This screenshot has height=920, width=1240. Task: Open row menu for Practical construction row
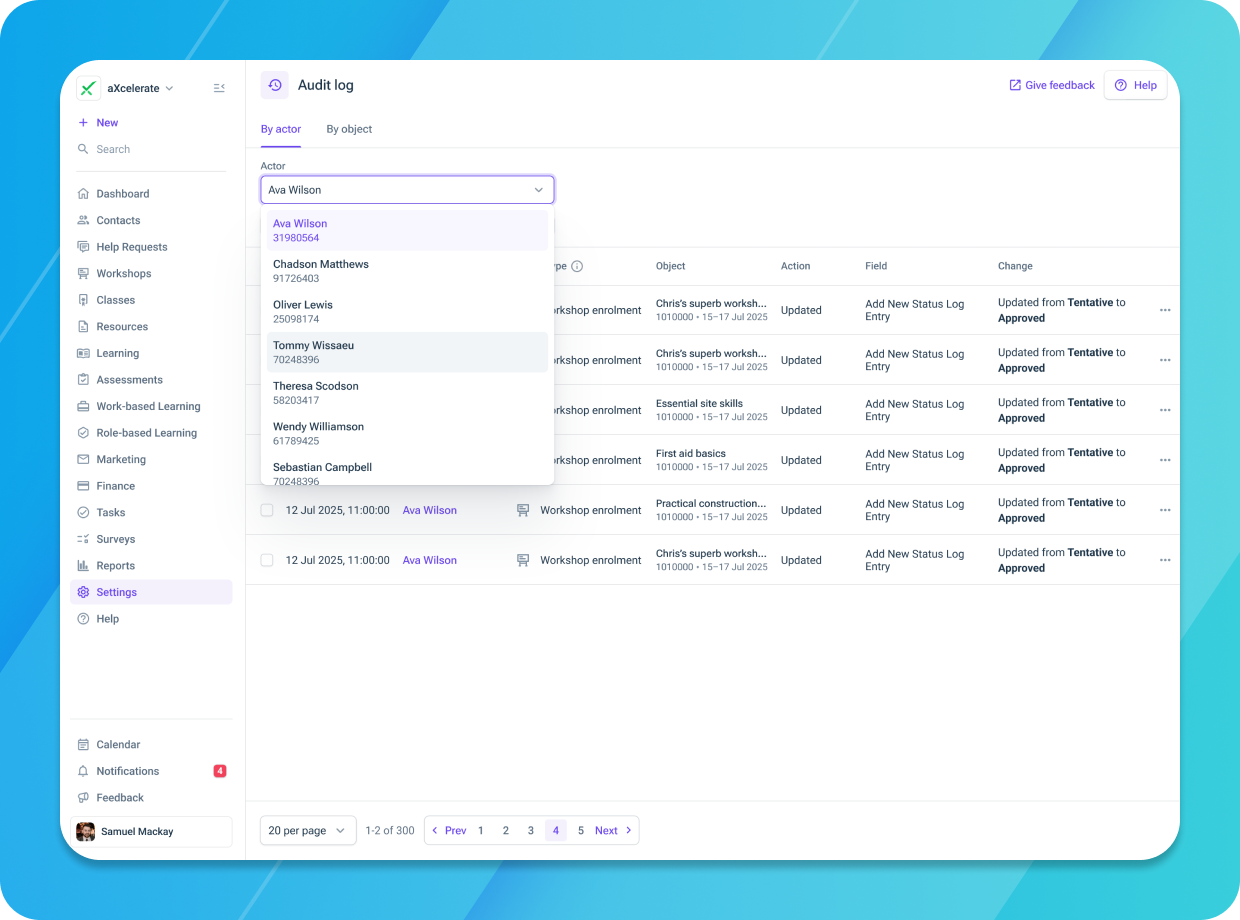point(1165,510)
